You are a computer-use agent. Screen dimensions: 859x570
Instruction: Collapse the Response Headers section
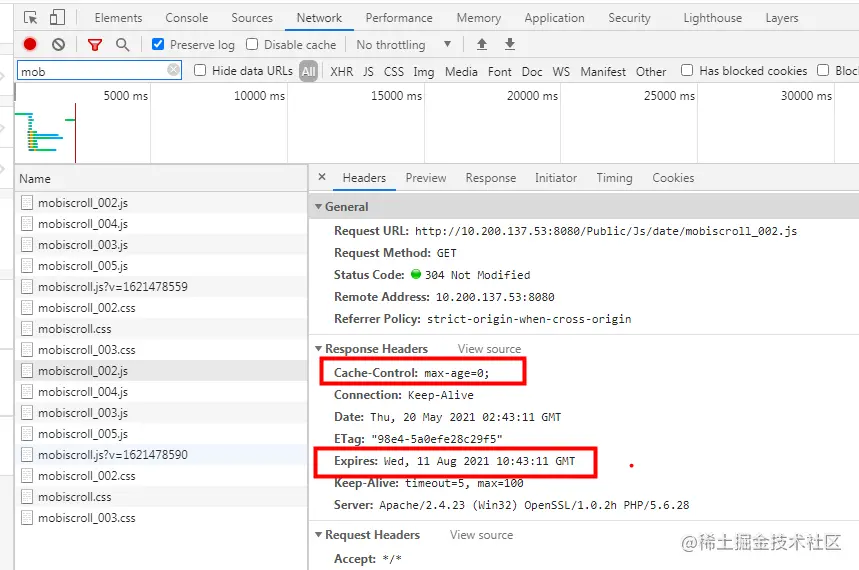[318, 349]
